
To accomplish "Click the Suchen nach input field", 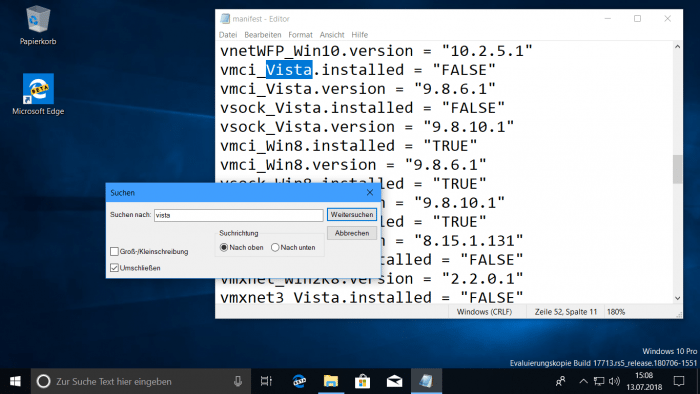I will (x=238, y=215).
